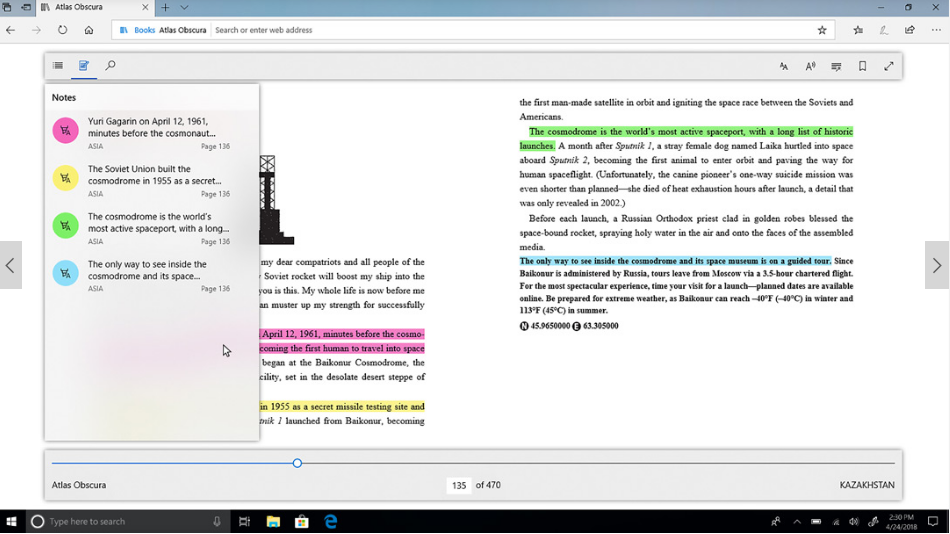The width and height of the screenshot is (950, 534).
Task: Open Task View on the taskbar
Action: pos(244,521)
